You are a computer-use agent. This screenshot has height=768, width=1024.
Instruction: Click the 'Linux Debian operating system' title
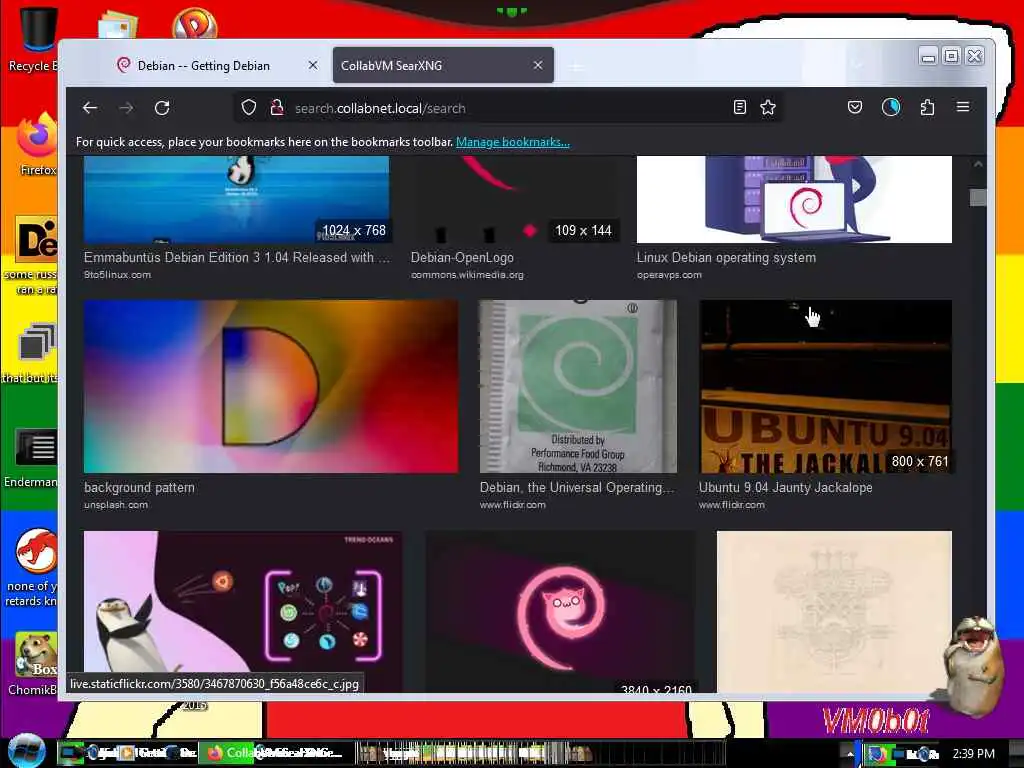[x=726, y=257]
